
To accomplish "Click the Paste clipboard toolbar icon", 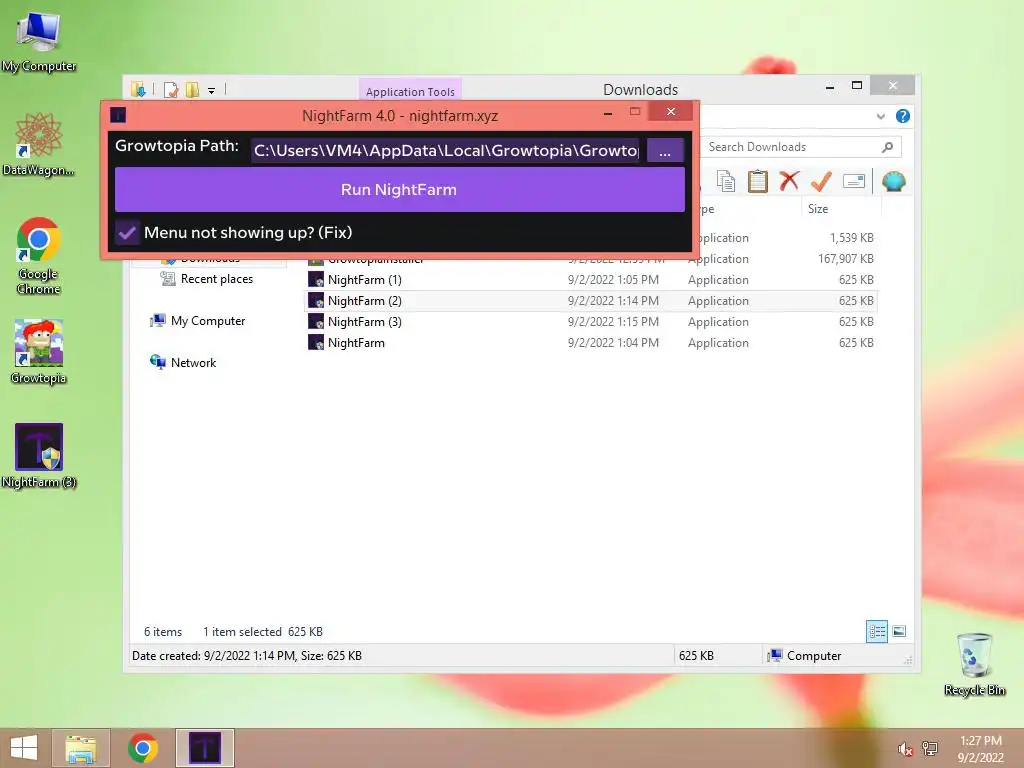I will coord(758,181).
